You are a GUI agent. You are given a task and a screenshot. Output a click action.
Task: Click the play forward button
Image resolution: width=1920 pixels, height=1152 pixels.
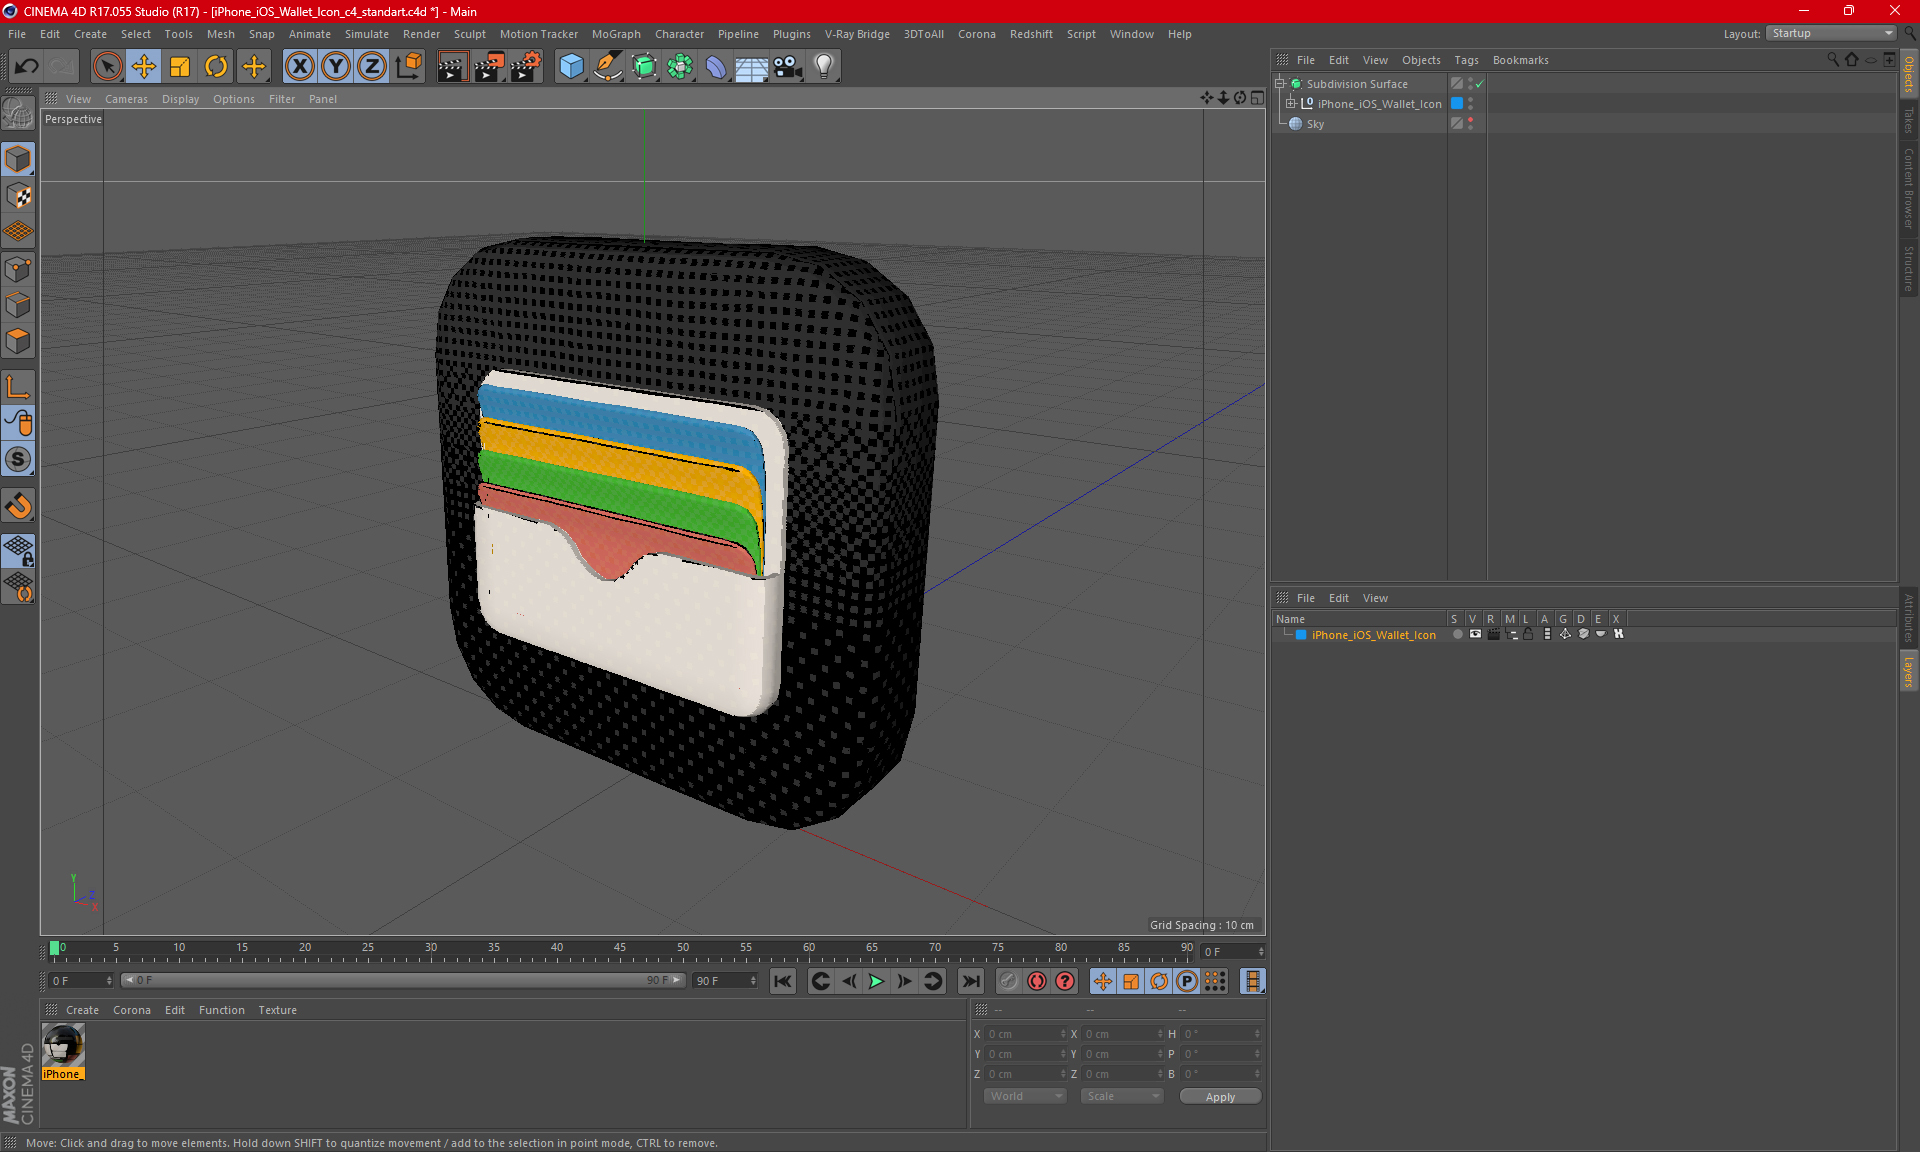point(876,981)
